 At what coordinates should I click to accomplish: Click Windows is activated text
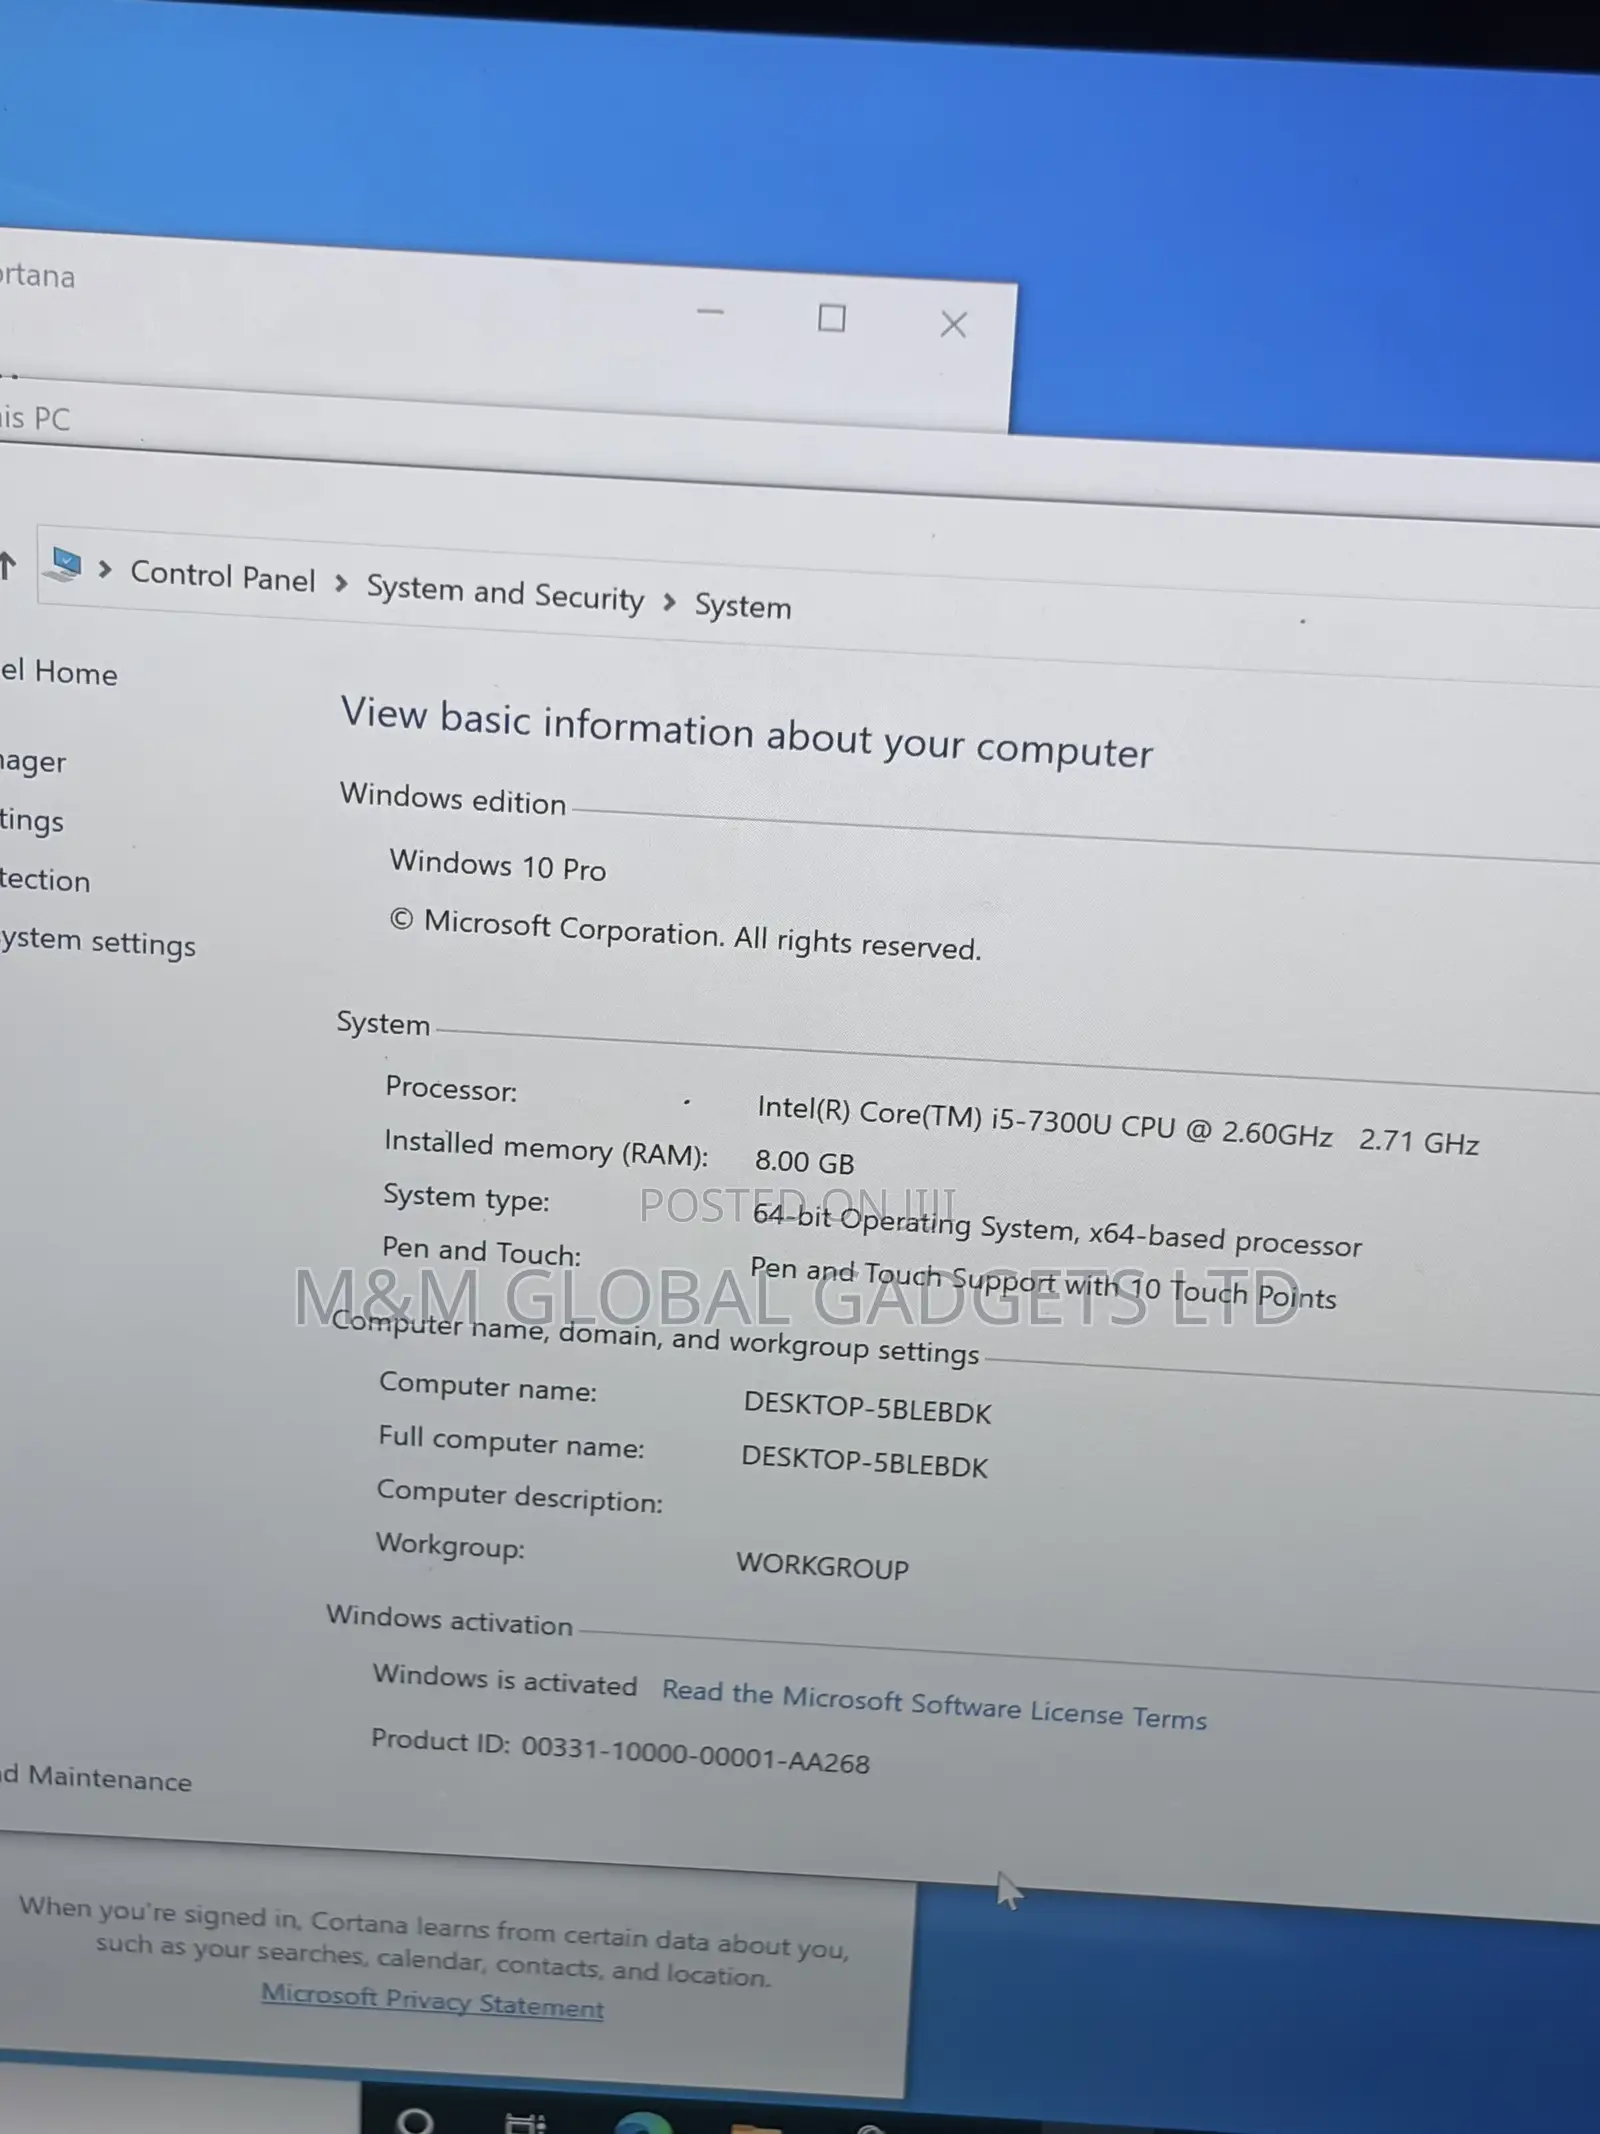pos(505,1680)
